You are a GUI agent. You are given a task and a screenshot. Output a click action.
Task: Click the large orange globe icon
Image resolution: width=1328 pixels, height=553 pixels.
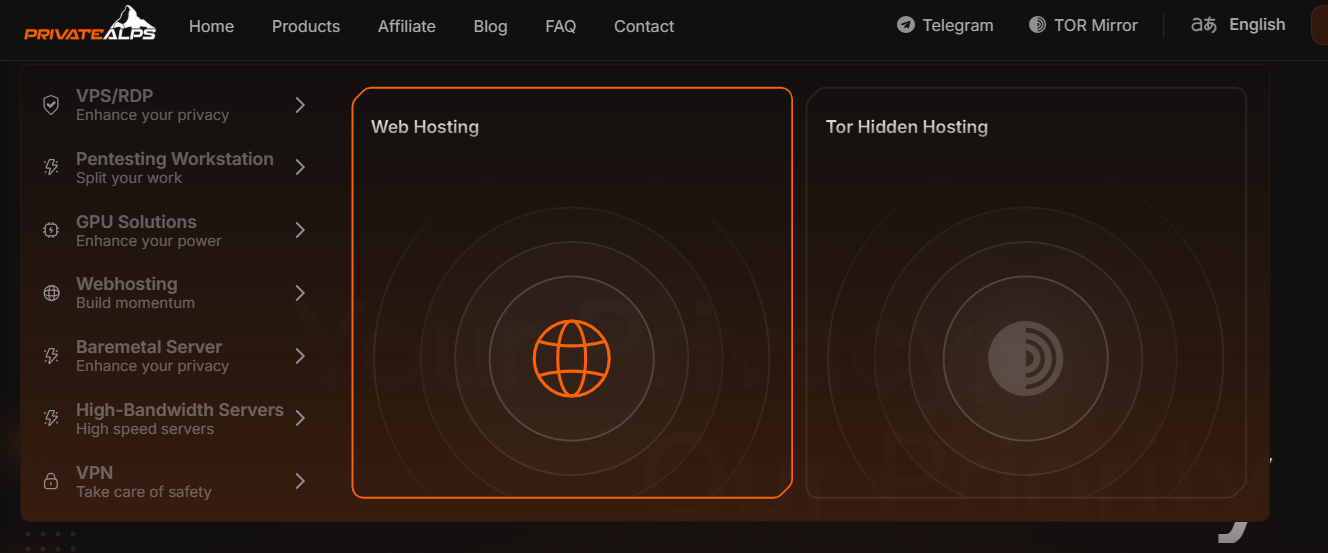(x=572, y=358)
